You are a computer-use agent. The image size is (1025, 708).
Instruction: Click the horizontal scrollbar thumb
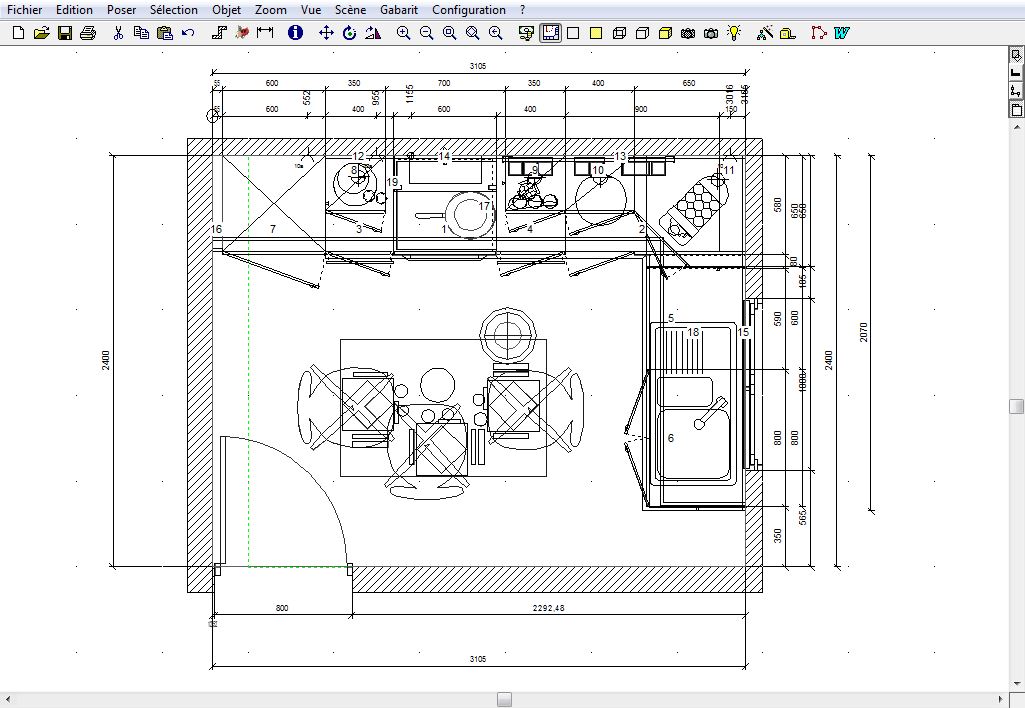coord(505,699)
